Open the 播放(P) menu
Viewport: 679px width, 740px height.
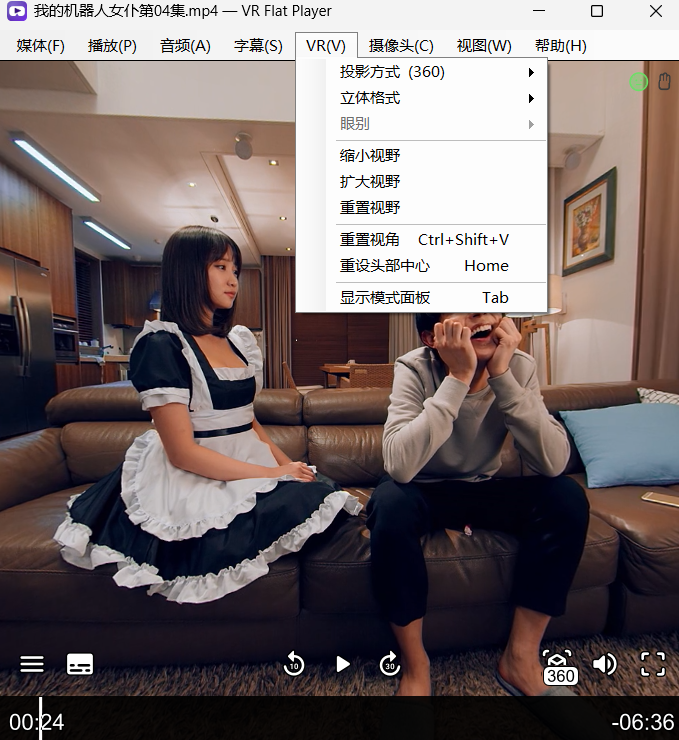click(112, 46)
